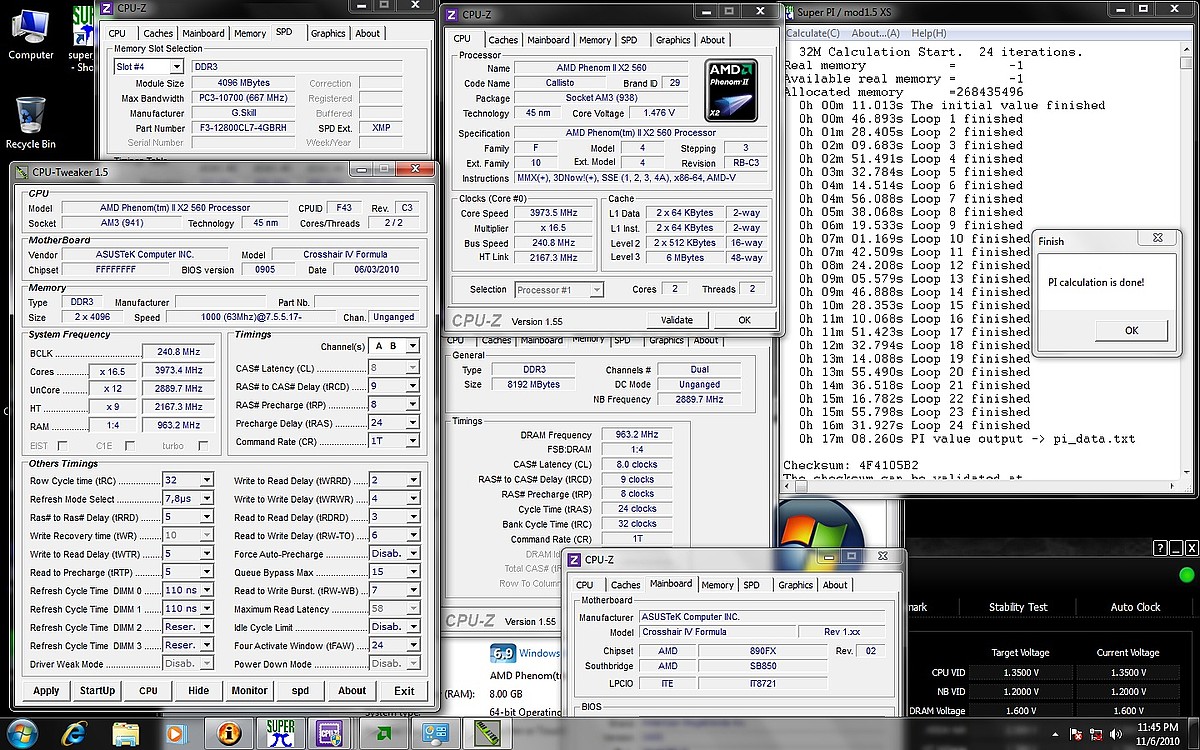This screenshot has width=1200, height=750.
Task: Toggle the turbo checkbox in CPU-Tweaker
Action: pos(203,446)
